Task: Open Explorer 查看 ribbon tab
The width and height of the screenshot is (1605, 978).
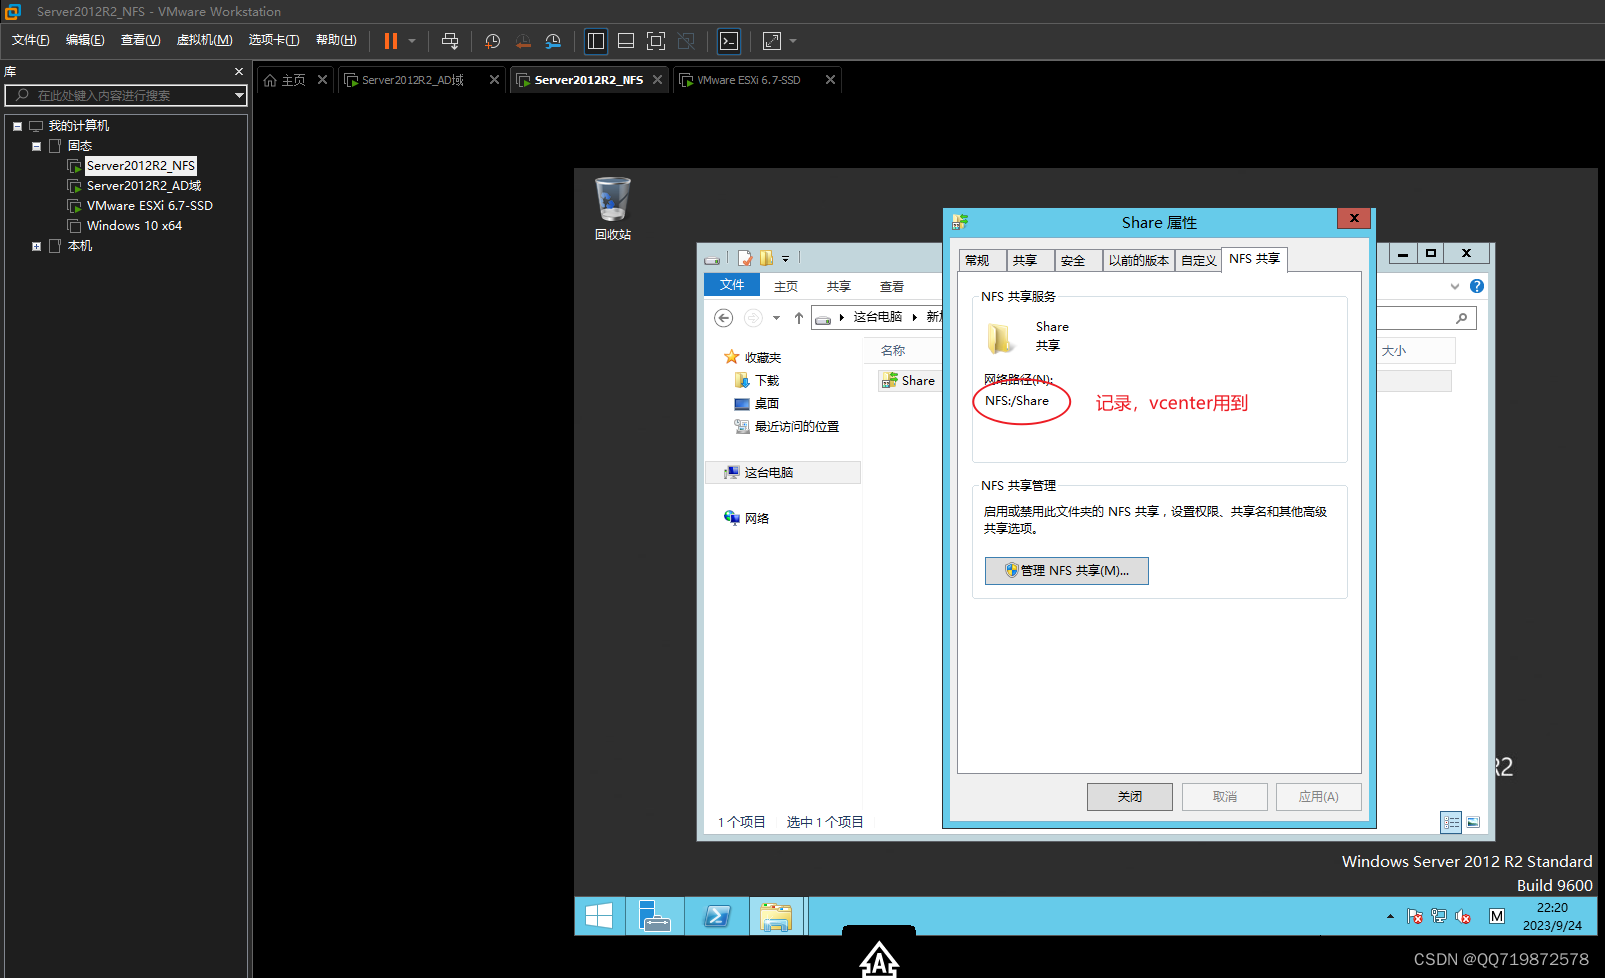Action: coord(892,286)
